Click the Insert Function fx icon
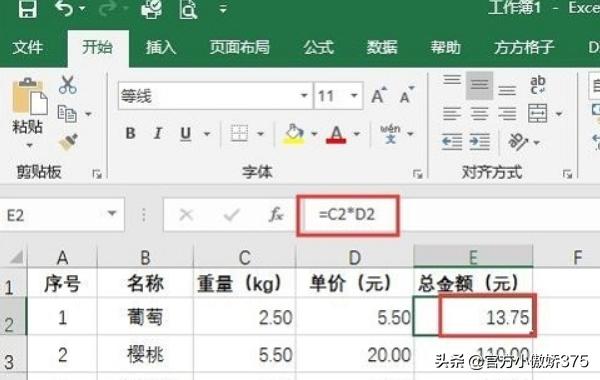The width and height of the screenshot is (600, 380). point(276,215)
